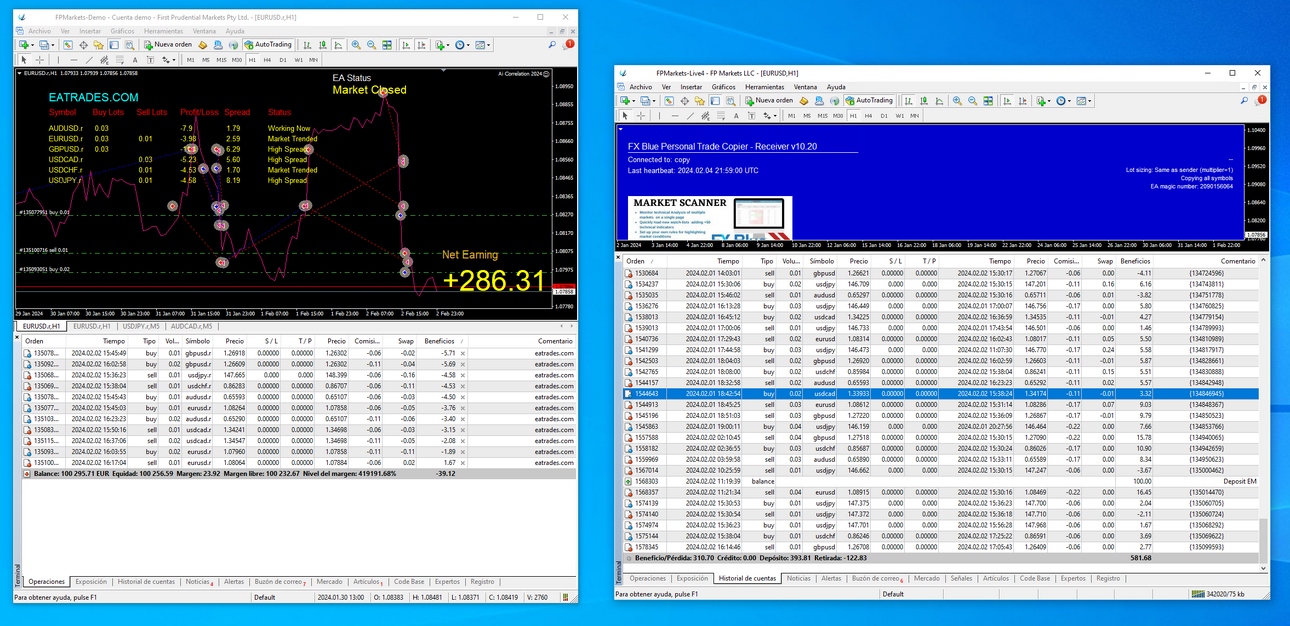Open templates dropdown in FPMarkets-Live4 toolbar

(x=1084, y=100)
